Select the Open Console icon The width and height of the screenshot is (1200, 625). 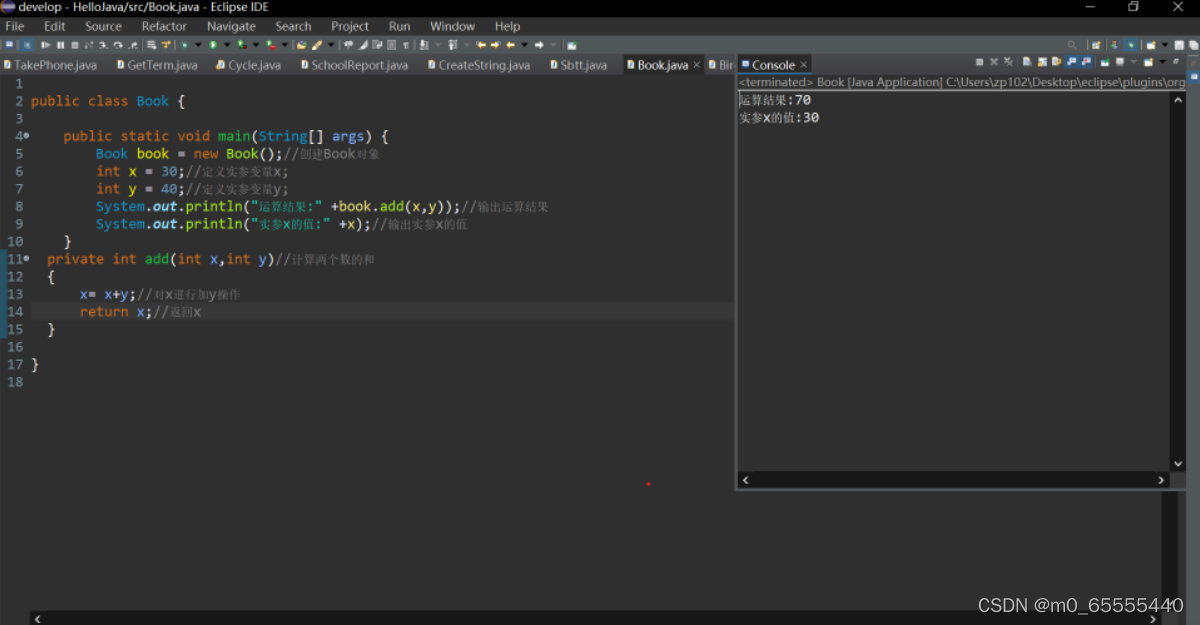click(x=1147, y=61)
